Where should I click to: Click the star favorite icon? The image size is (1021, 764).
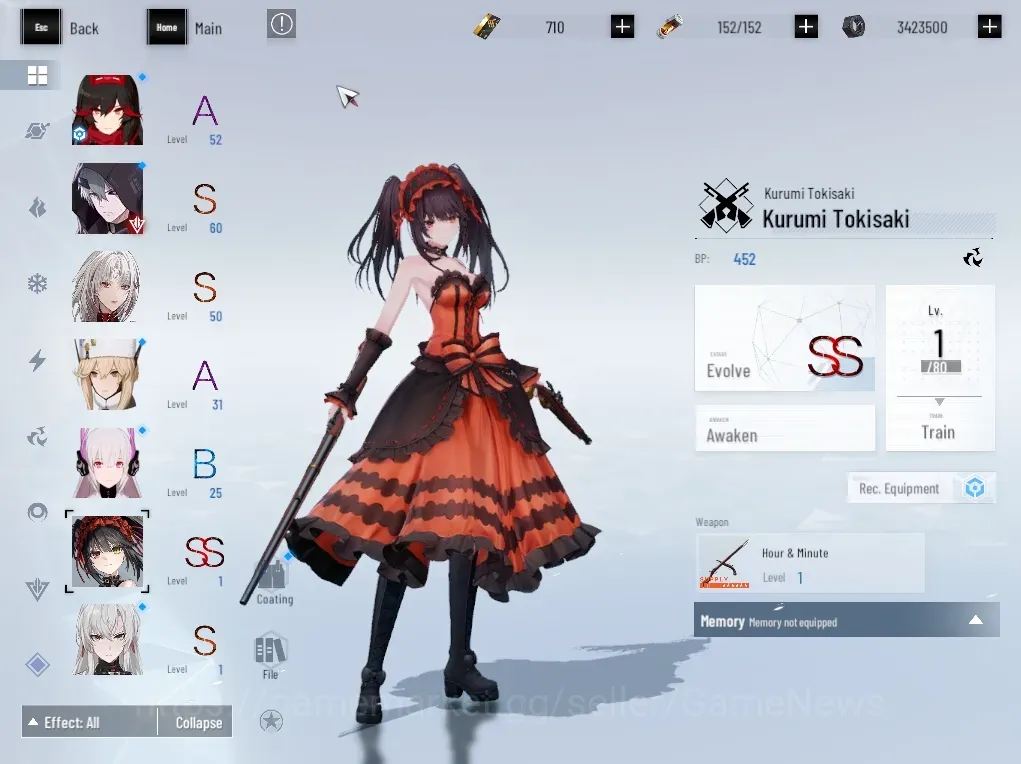(271, 721)
